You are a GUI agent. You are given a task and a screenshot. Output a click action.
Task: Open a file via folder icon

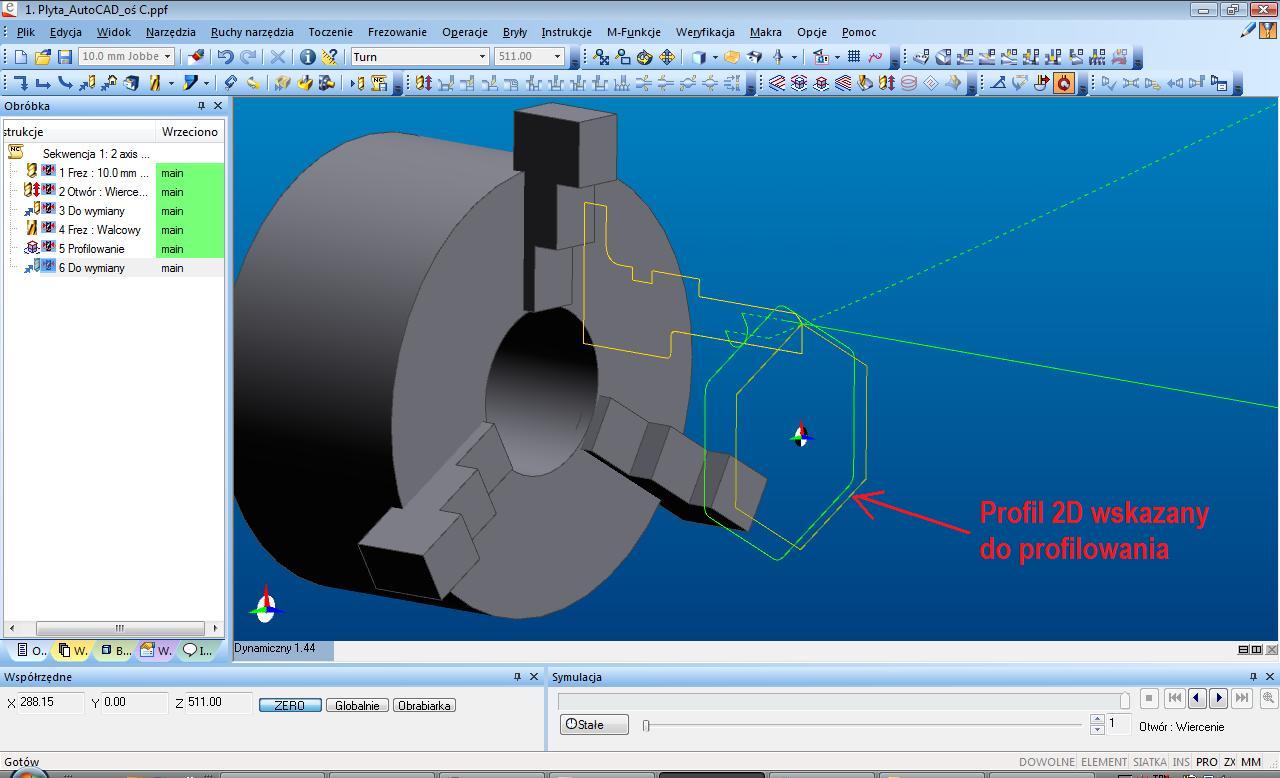[x=43, y=56]
